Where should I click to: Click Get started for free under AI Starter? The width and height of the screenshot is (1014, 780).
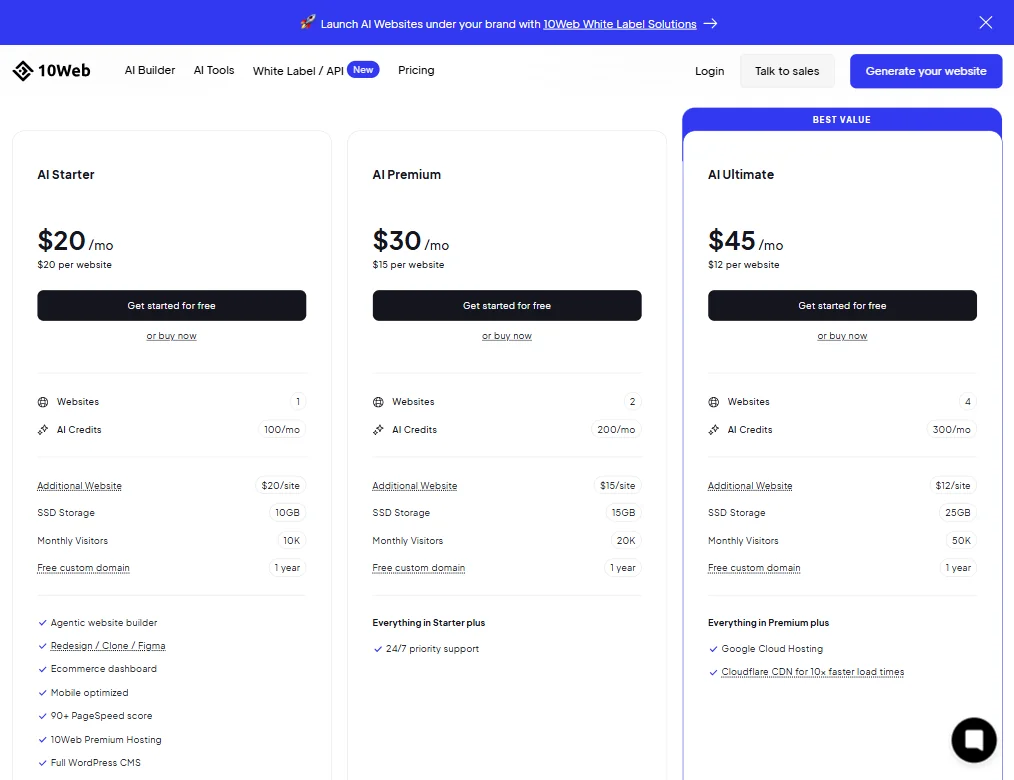[171, 305]
